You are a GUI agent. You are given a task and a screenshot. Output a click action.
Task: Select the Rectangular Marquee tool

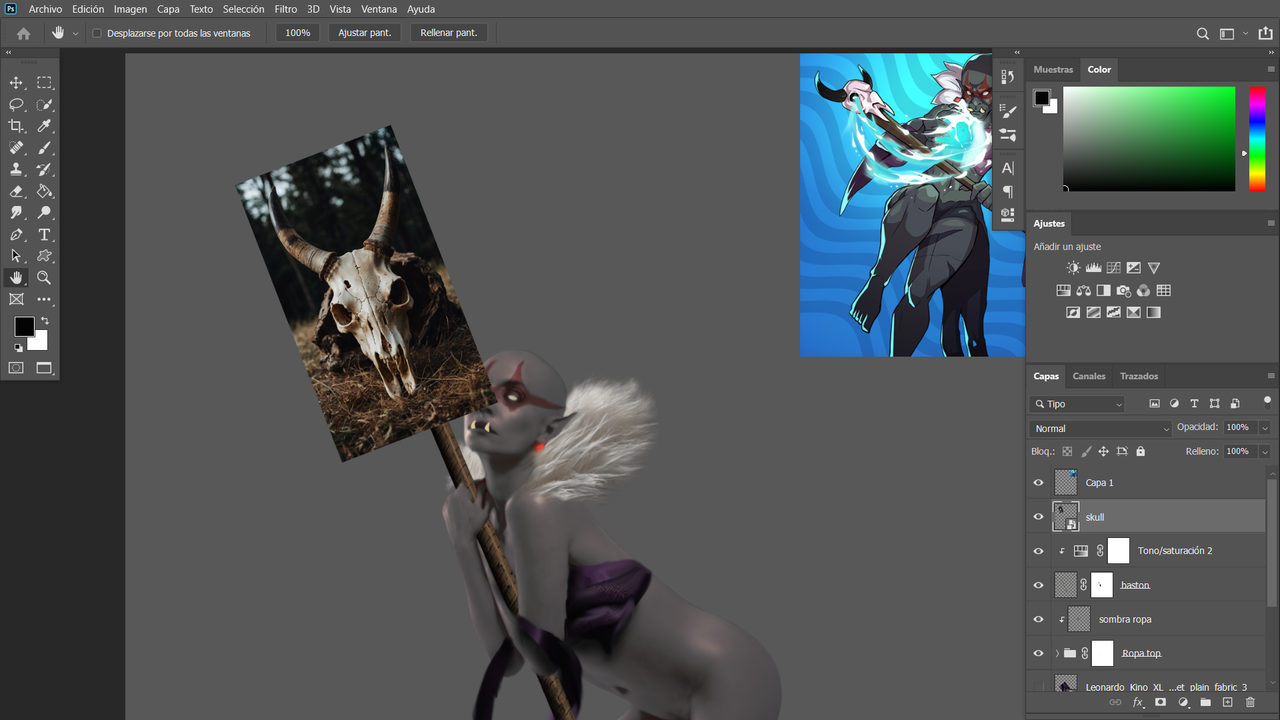[44, 83]
